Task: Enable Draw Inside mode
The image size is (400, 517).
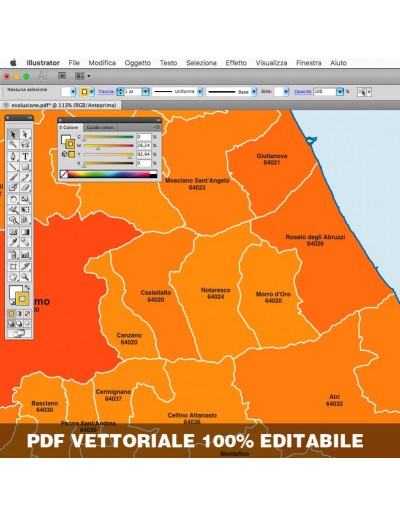Action: [x=27, y=323]
